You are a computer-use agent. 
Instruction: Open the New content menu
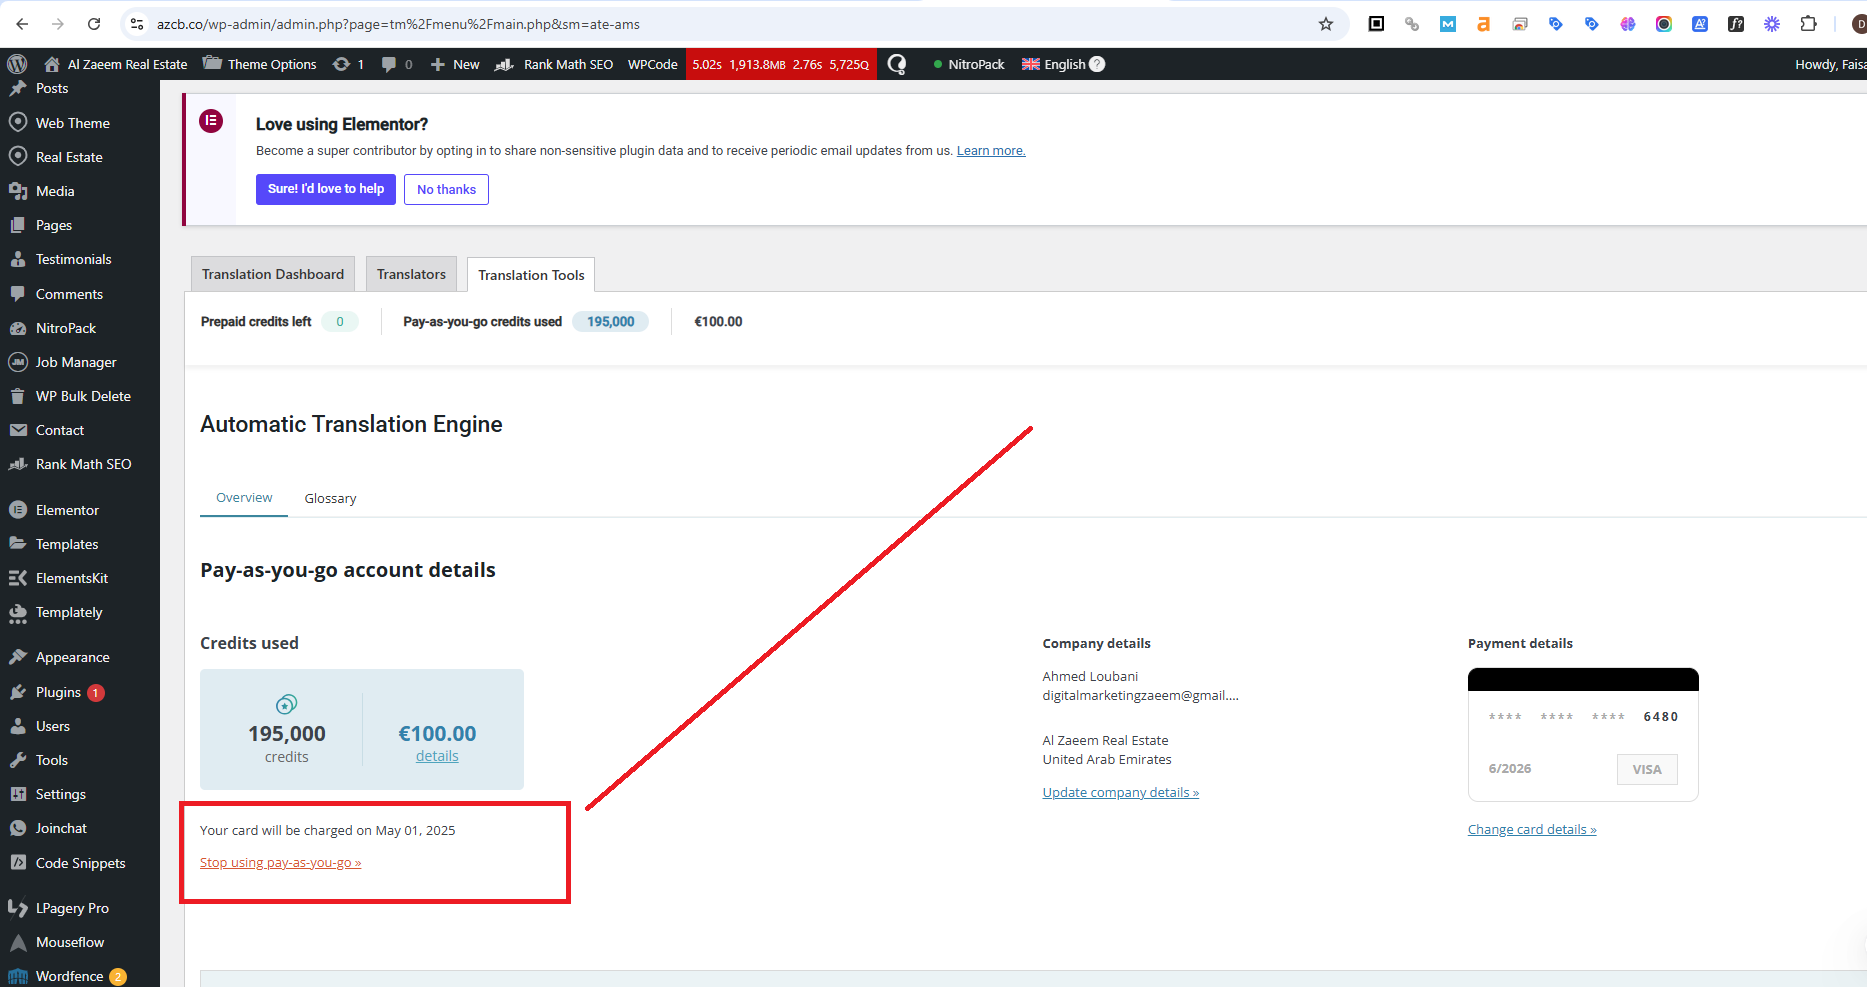click(x=455, y=64)
